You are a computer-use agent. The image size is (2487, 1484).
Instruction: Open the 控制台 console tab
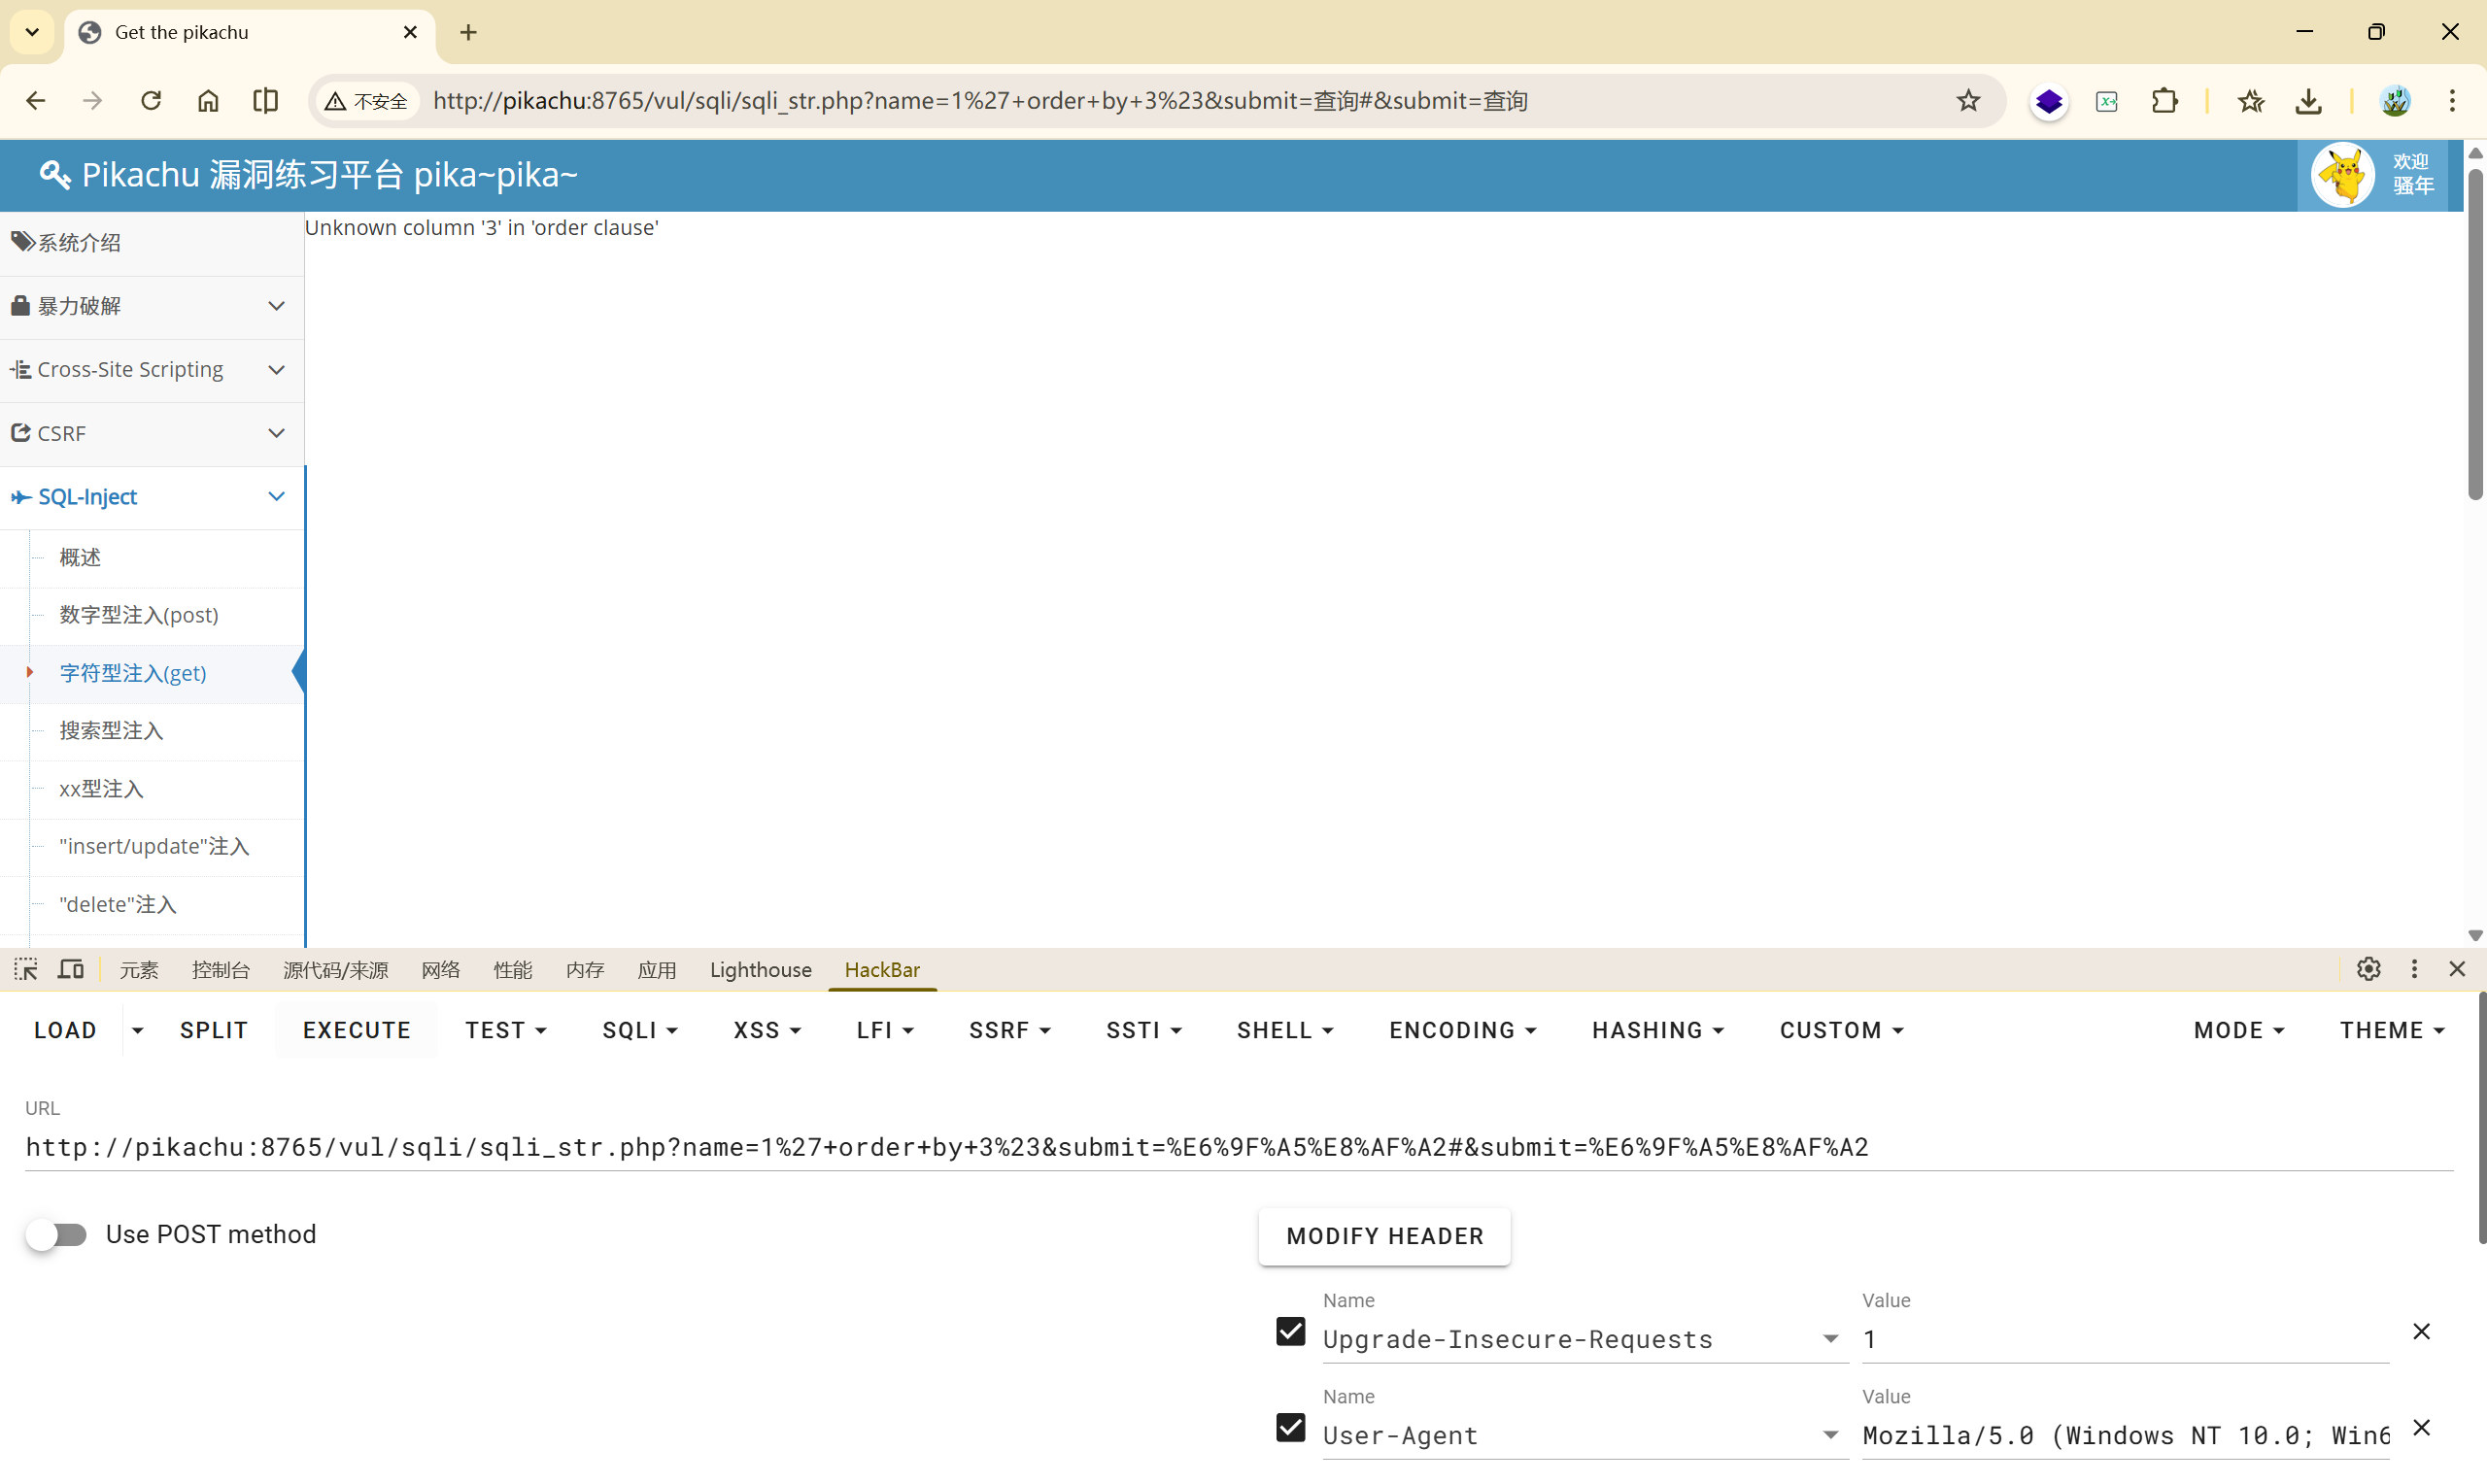tap(220, 969)
